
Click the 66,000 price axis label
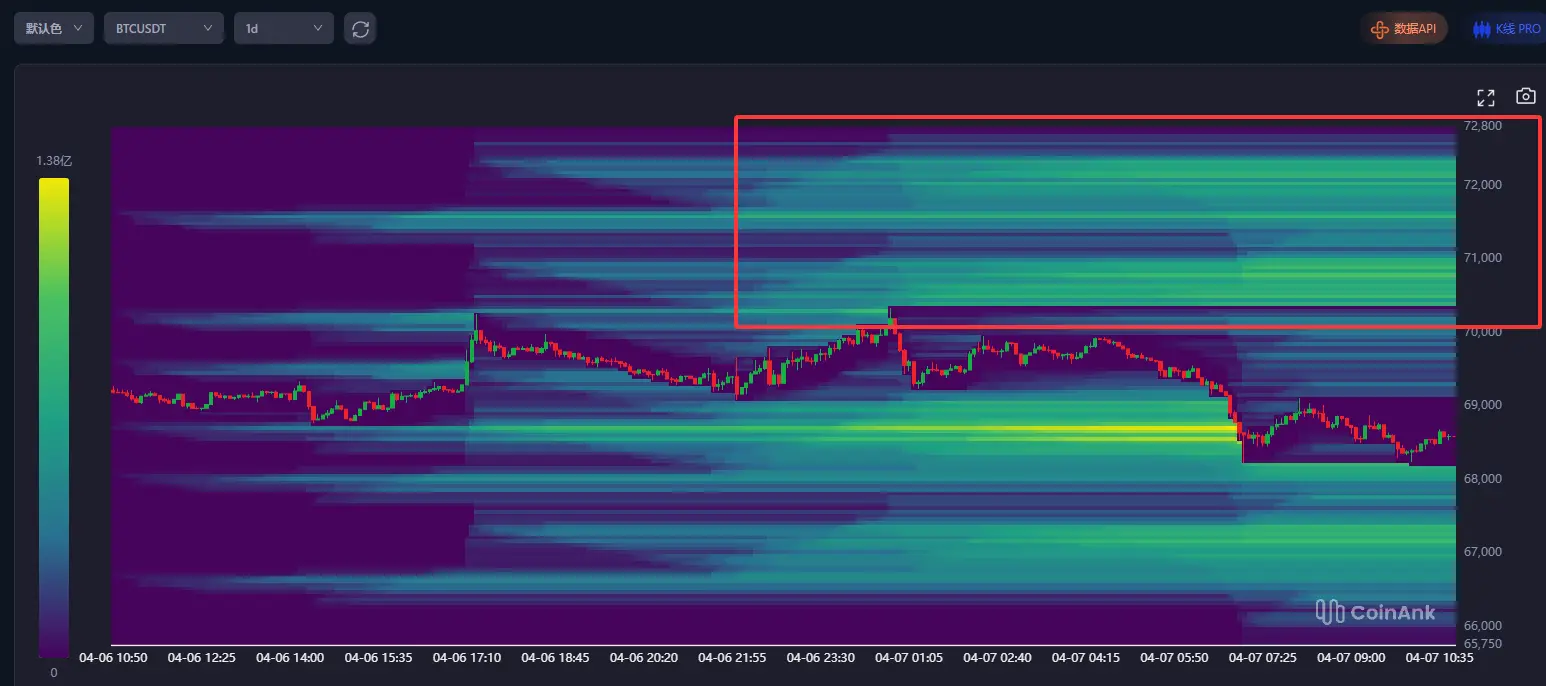click(x=1482, y=626)
